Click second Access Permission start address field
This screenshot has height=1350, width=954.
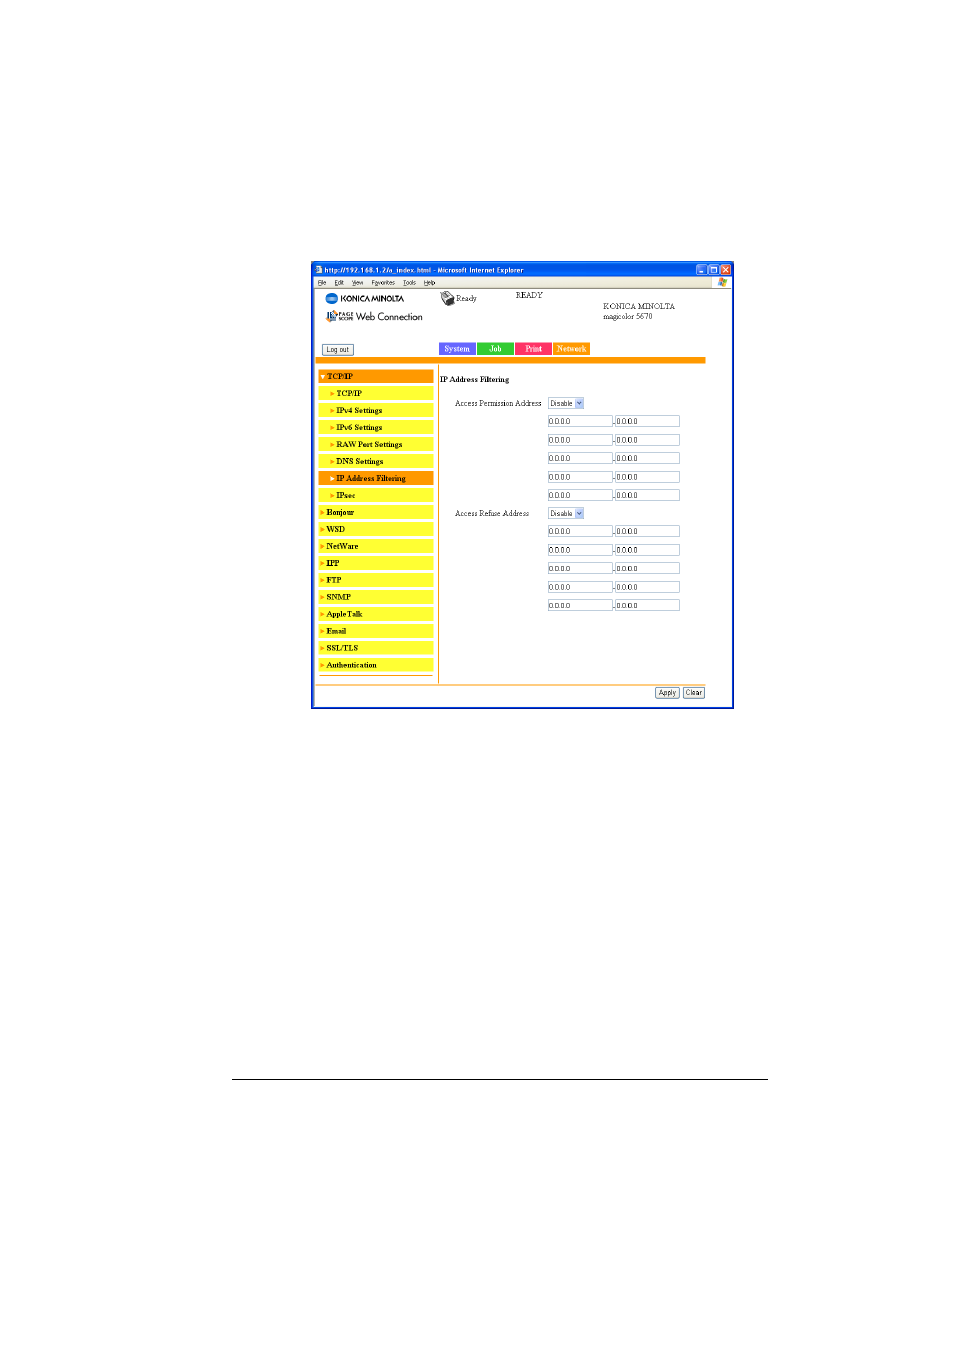(x=580, y=441)
